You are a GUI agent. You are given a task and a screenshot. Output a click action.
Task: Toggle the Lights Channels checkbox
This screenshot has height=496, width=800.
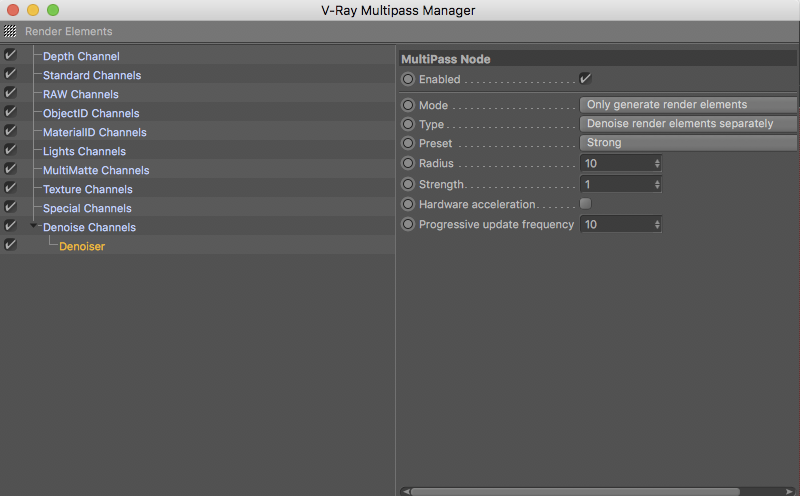pyautogui.click(x=10, y=150)
